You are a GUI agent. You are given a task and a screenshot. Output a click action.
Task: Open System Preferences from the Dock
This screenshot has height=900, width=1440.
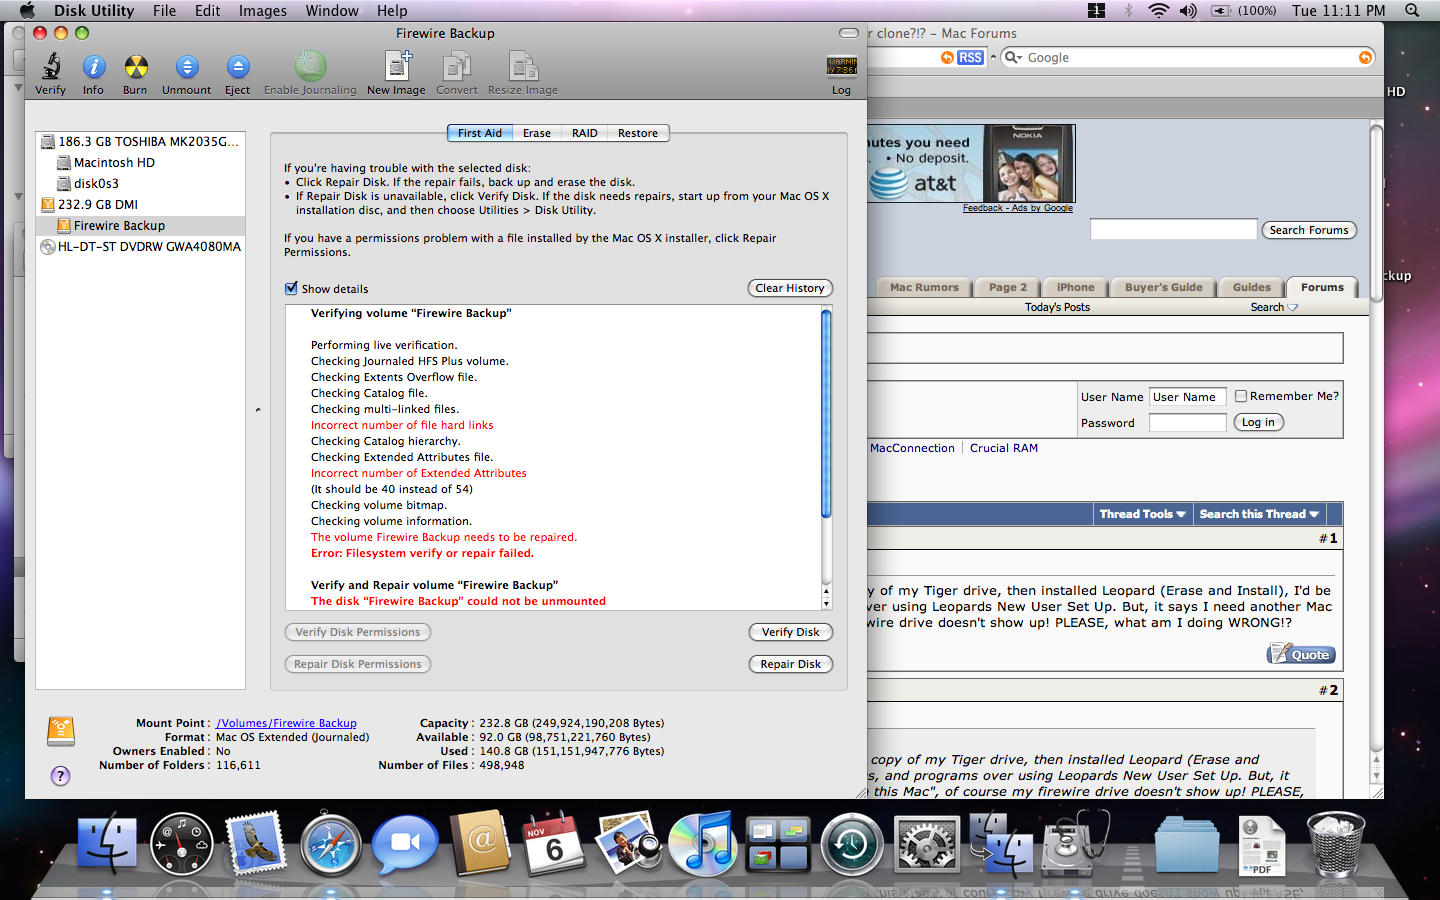click(927, 844)
